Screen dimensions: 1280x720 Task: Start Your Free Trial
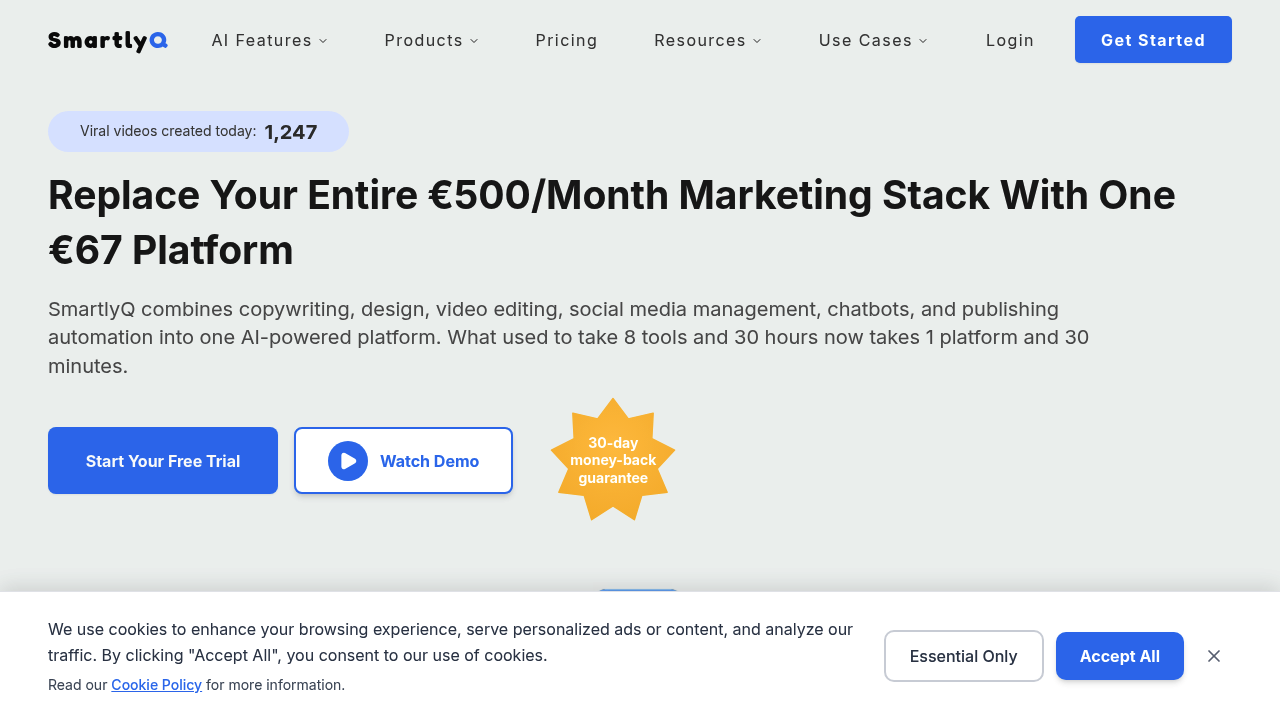point(162,460)
